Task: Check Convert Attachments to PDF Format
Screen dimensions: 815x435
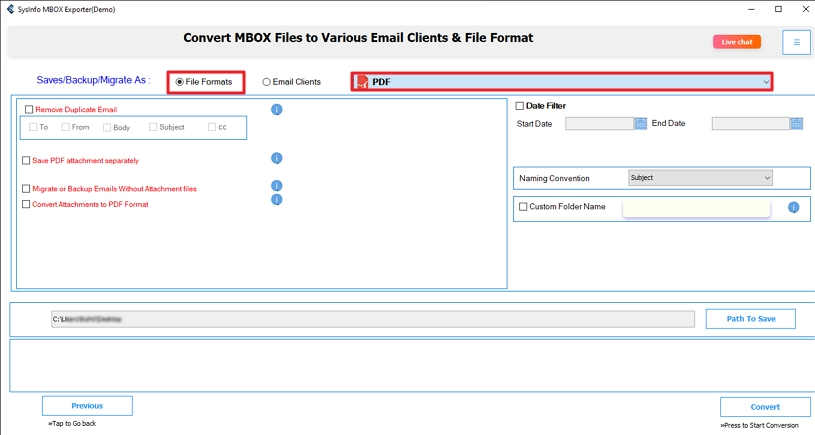Action: (26, 204)
